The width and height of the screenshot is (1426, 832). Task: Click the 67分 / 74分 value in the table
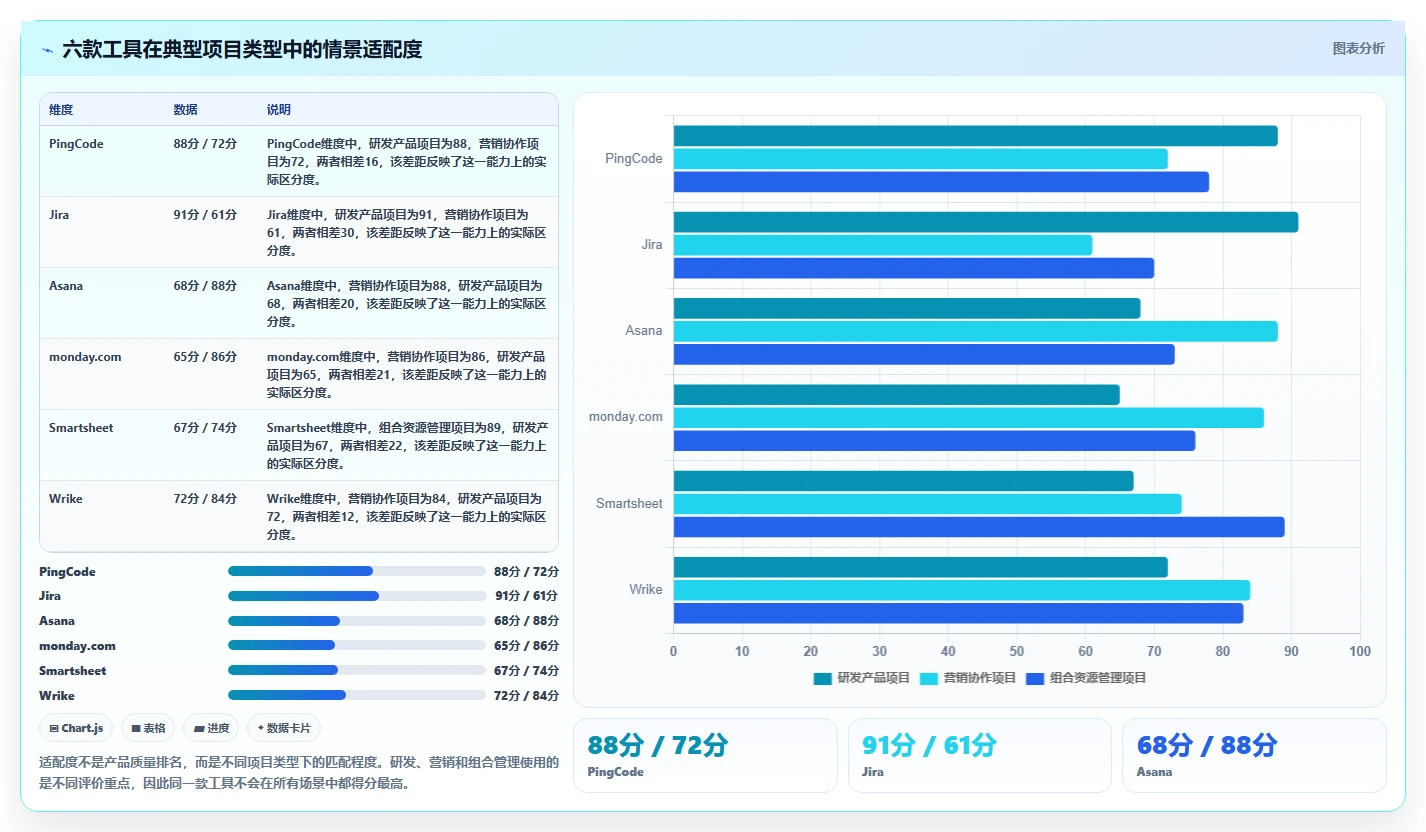[x=205, y=428]
